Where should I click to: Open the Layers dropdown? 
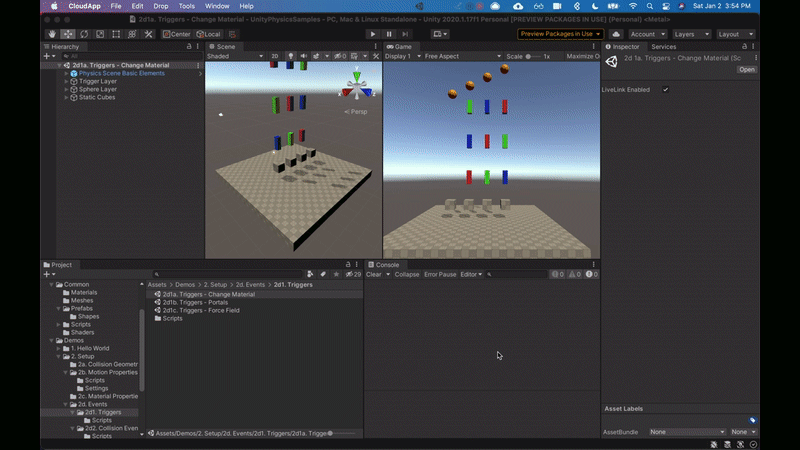[691, 34]
